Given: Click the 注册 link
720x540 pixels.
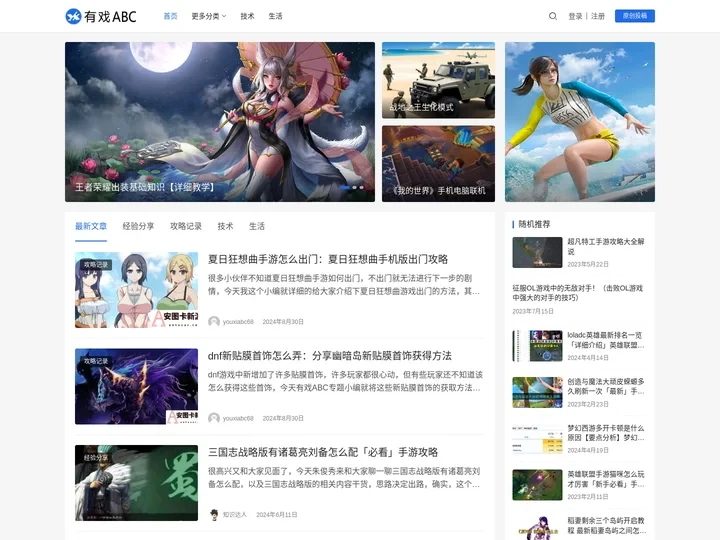Looking at the screenshot, I should 597,16.
